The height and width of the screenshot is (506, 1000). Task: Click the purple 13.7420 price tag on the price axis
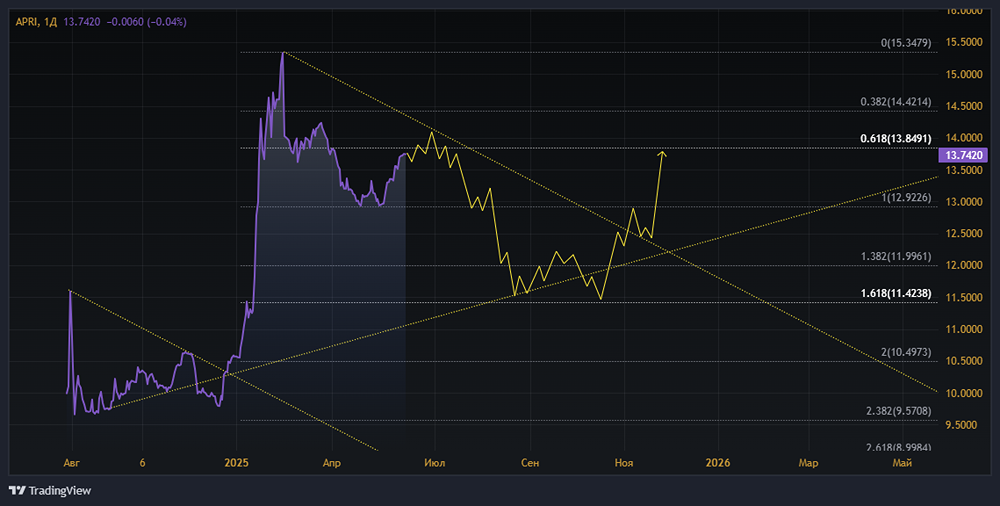point(963,155)
